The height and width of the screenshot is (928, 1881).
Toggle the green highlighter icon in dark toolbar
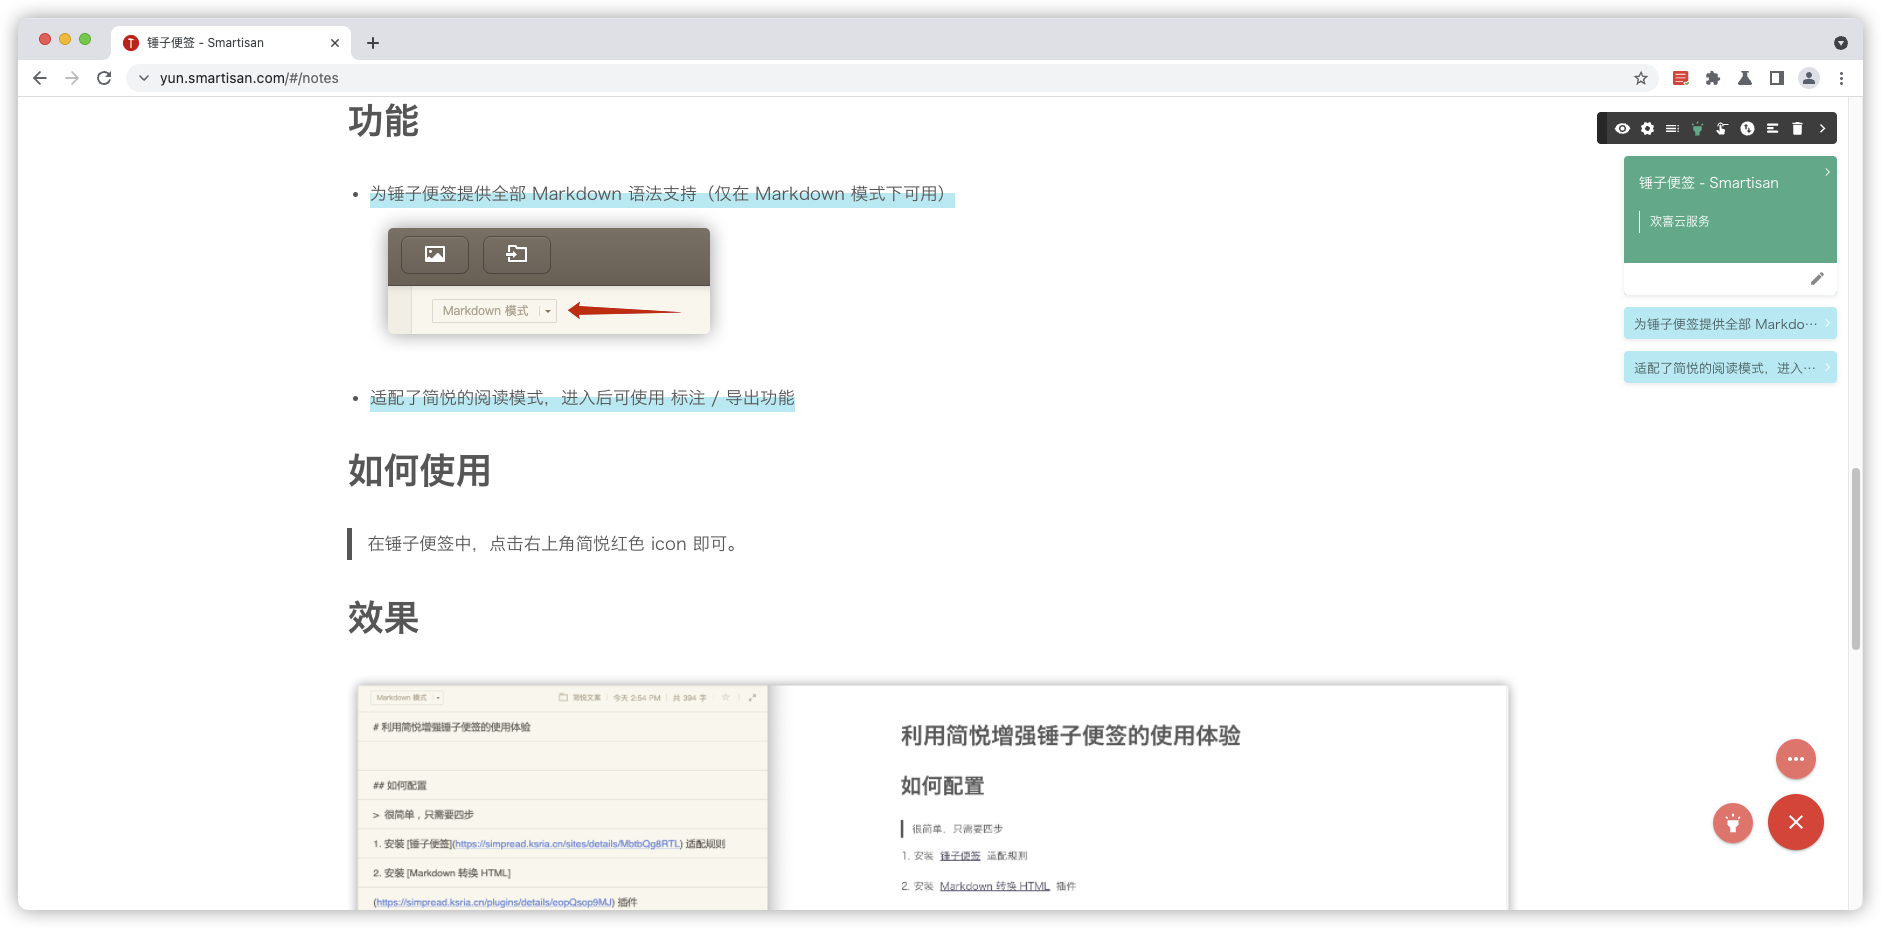pos(1697,128)
